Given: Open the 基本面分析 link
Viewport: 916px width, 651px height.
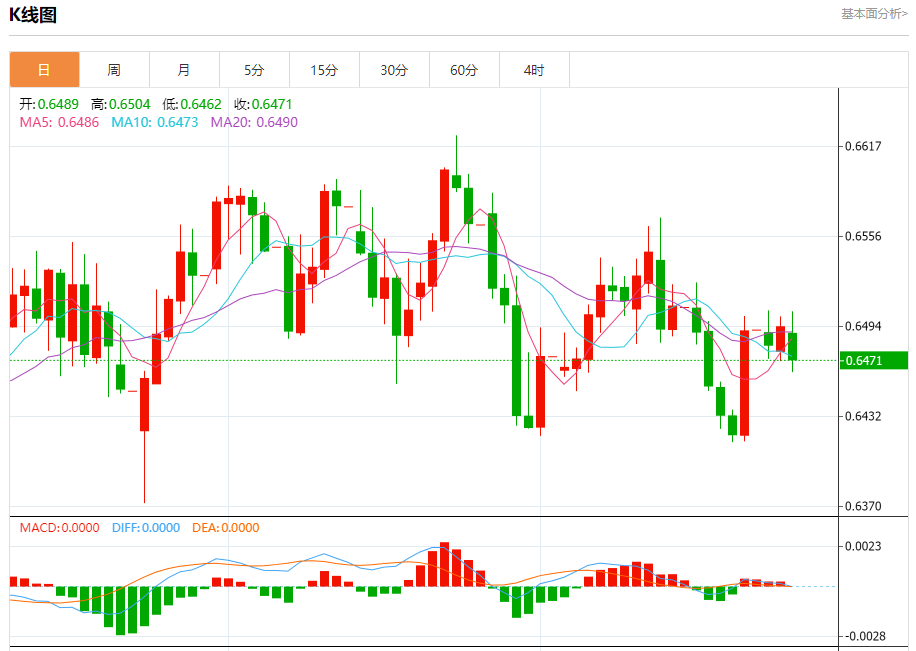Looking at the screenshot, I should [x=874, y=13].
